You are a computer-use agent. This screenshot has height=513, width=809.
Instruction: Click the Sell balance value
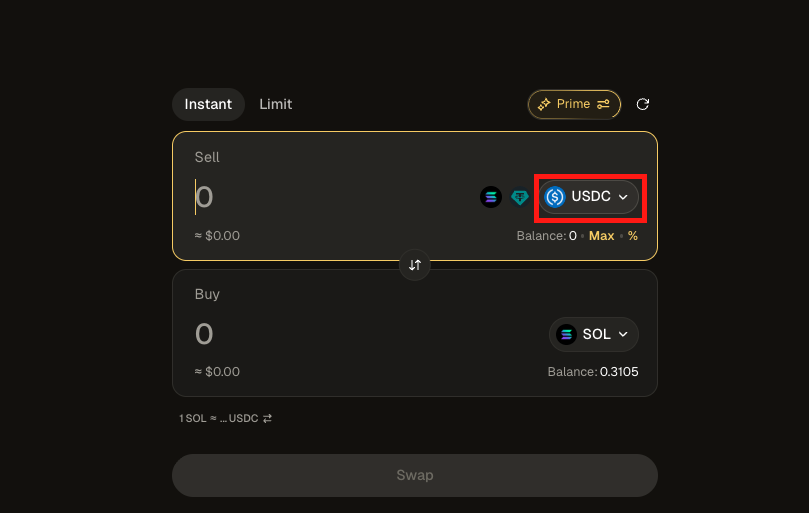pos(573,236)
